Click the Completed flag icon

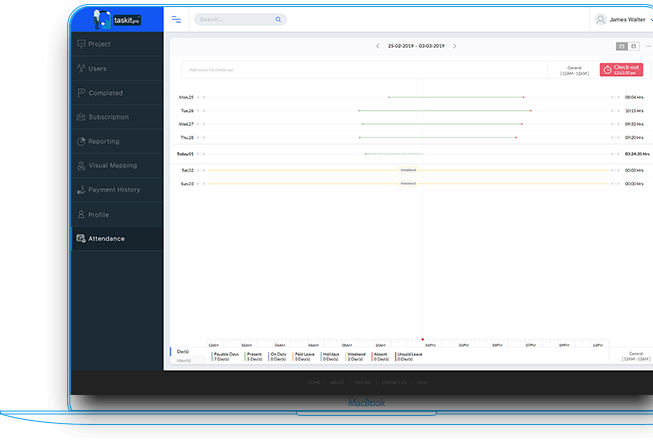[81, 92]
